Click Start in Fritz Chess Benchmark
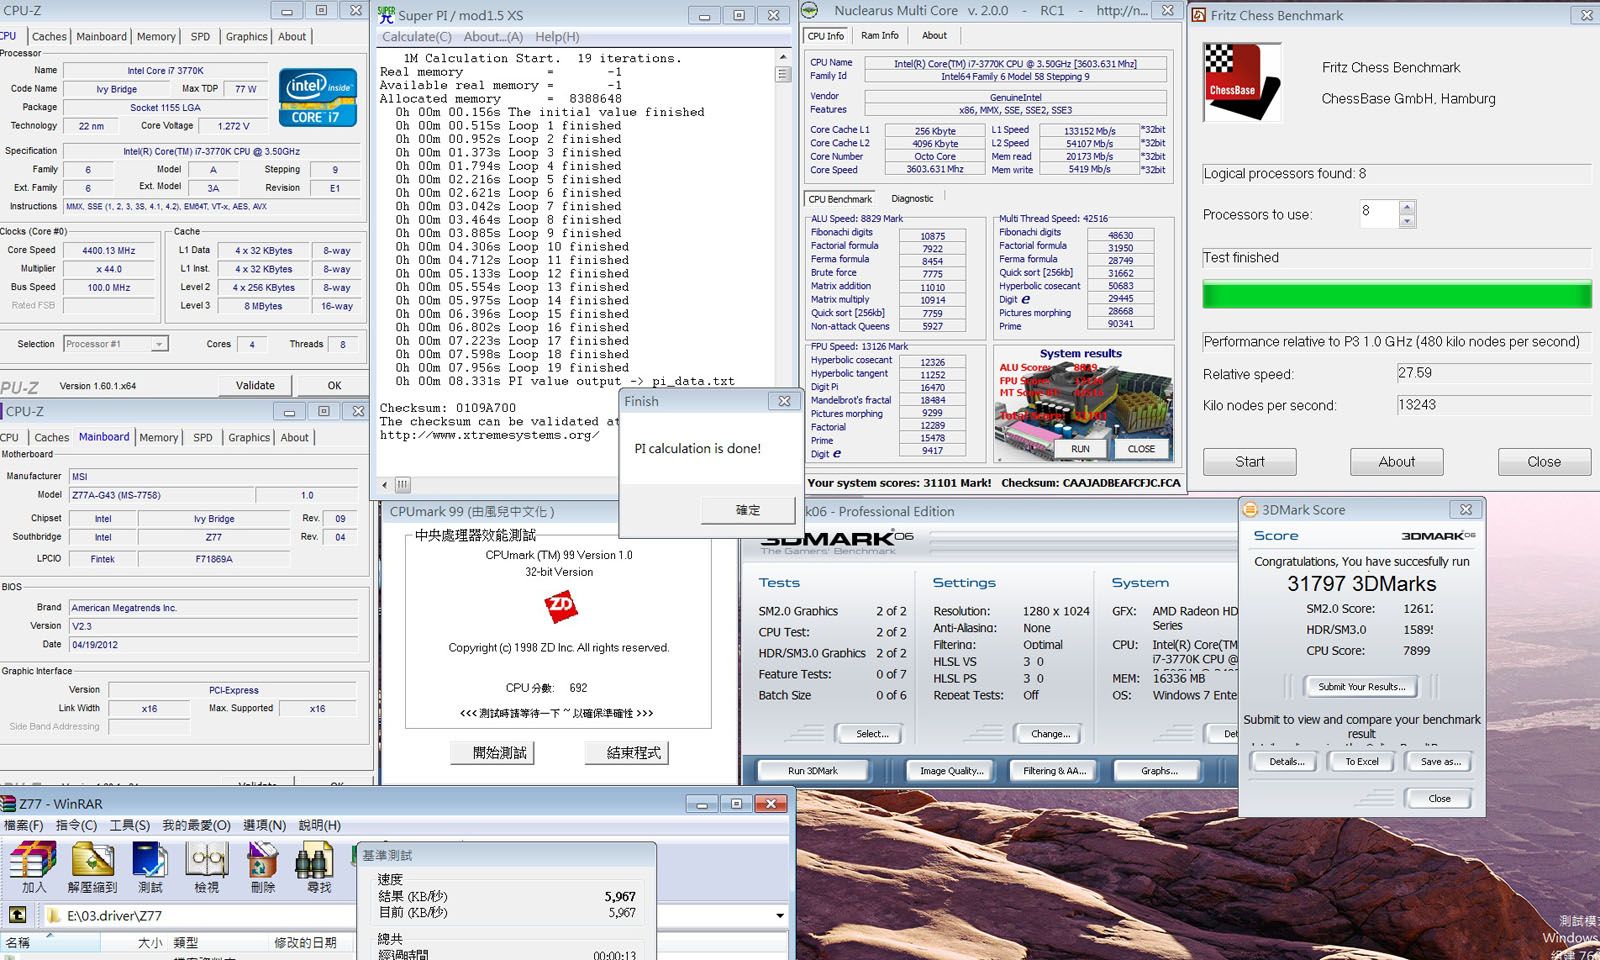Viewport: 1600px width, 960px height. [1250, 462]
